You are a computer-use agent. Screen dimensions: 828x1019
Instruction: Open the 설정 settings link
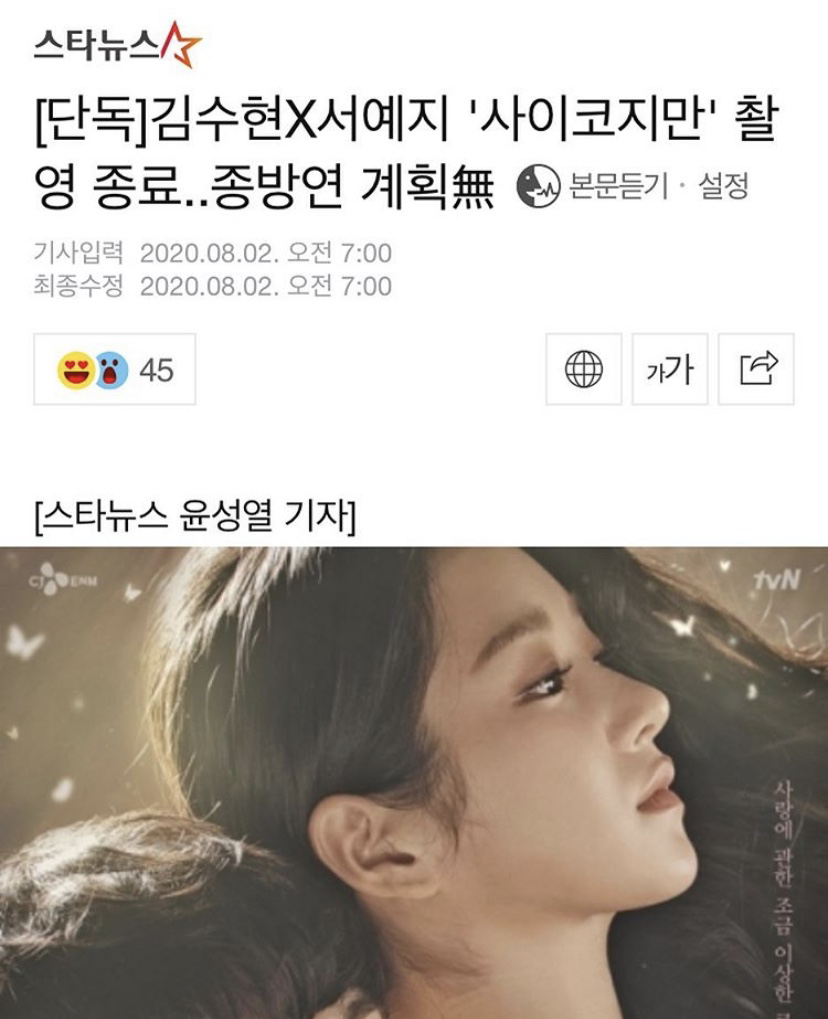[723, 187]
